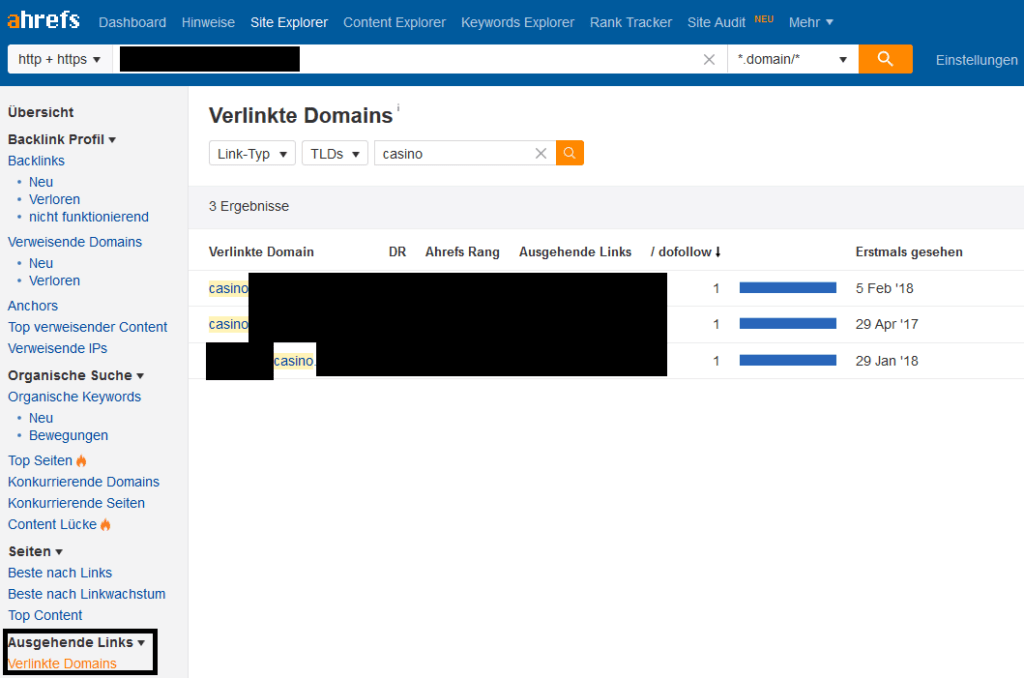Open the Backlinks report

coord(36,161)
